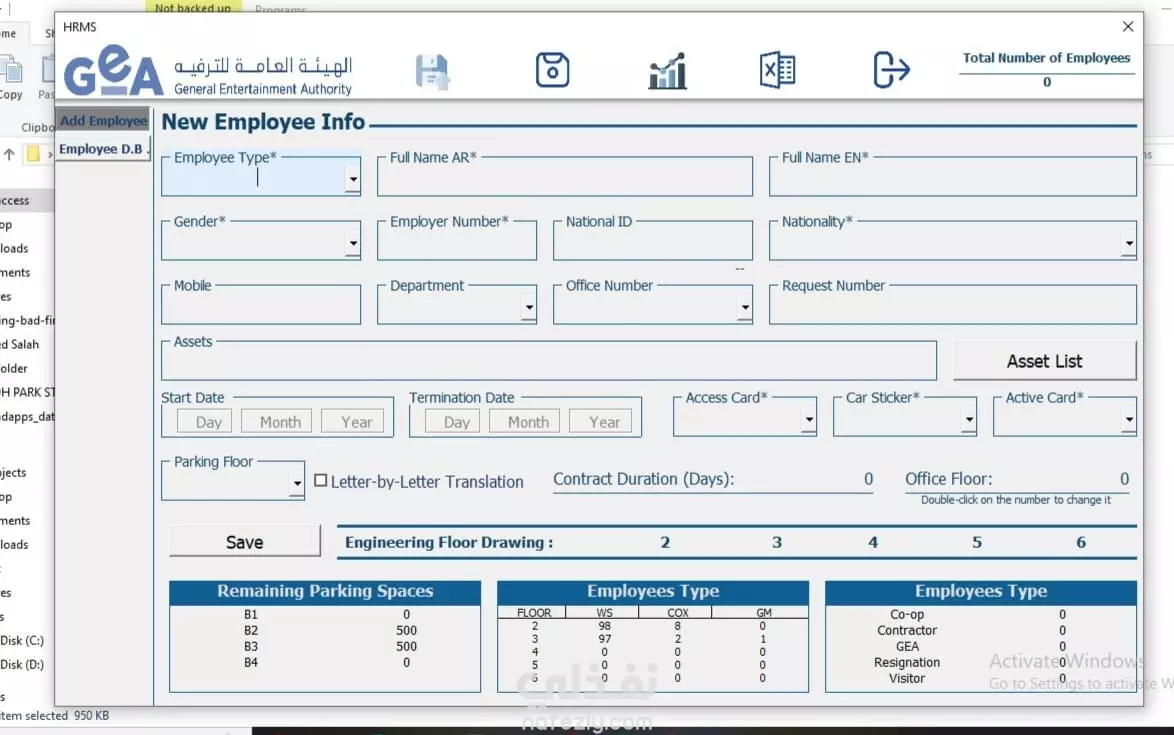The image size is (1174, 735).
Task: Tick the Letter-by-Letter Translation checkbox
Action: coord(320,481)
